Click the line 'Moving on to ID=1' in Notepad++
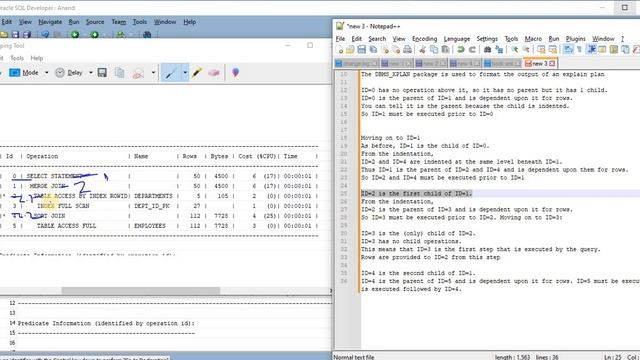The width and height of the screenshot is (640, 360). tap(390, 138)
